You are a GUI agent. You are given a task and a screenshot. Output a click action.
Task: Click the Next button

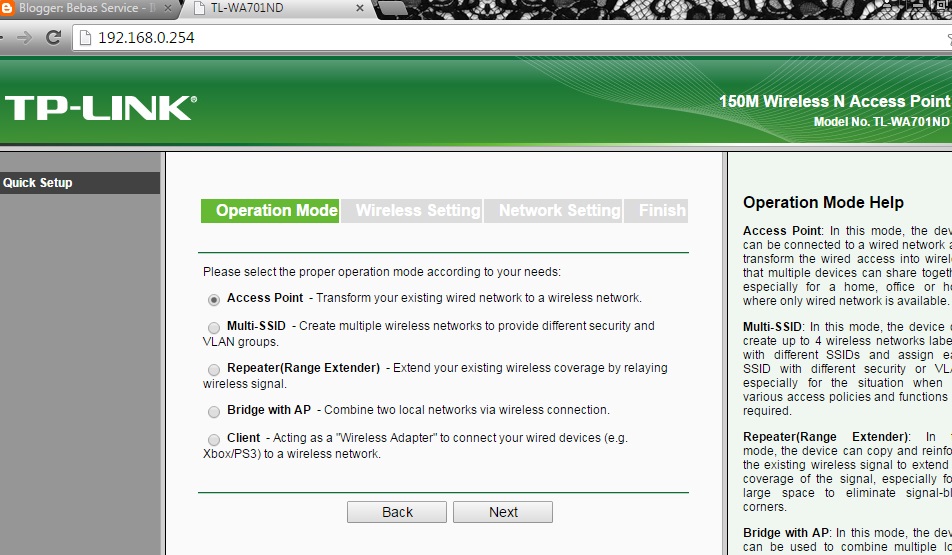tap(503, 512)
